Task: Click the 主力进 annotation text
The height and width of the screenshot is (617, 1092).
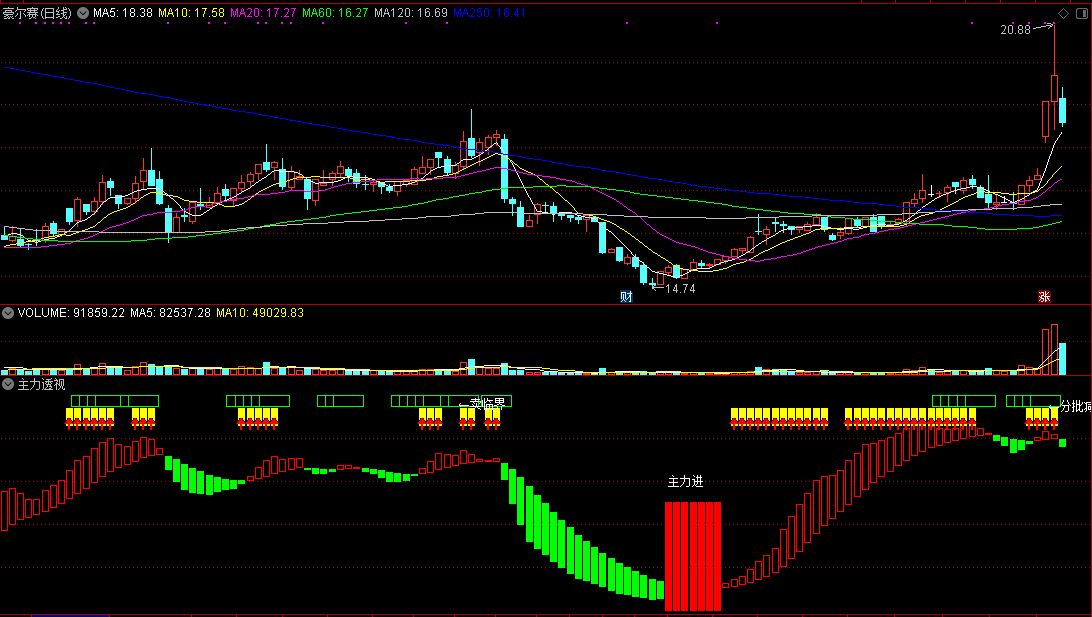Action: [x=685, y=481]
